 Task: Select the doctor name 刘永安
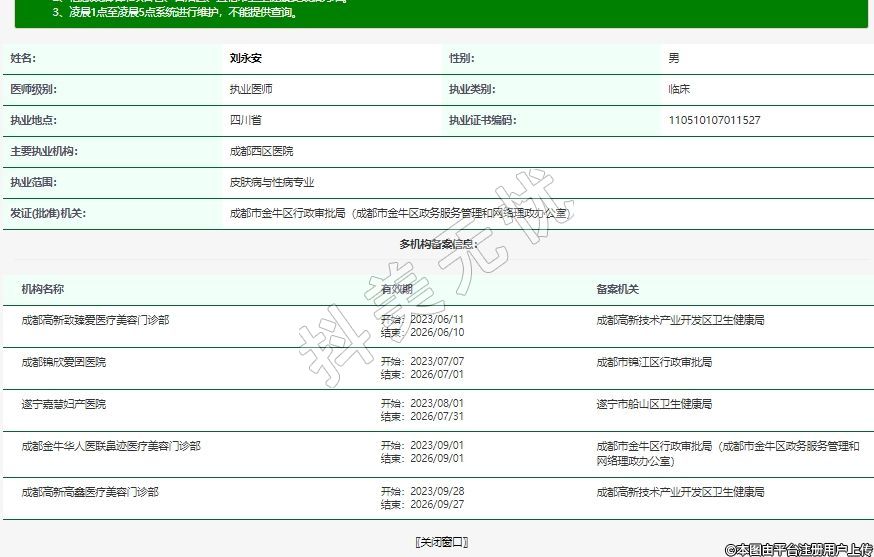245,58
